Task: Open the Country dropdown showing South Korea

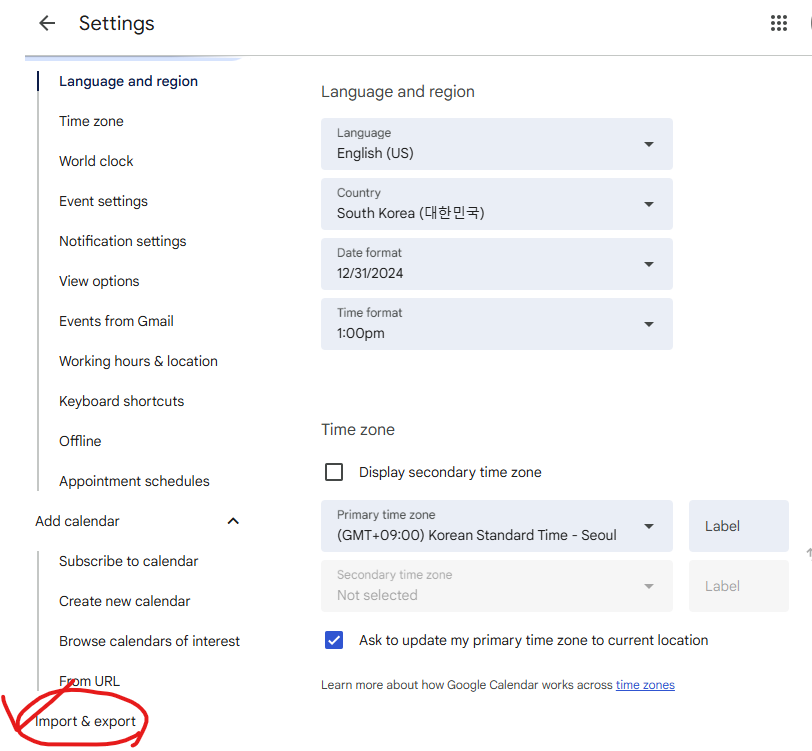Action: coord(497,204)
